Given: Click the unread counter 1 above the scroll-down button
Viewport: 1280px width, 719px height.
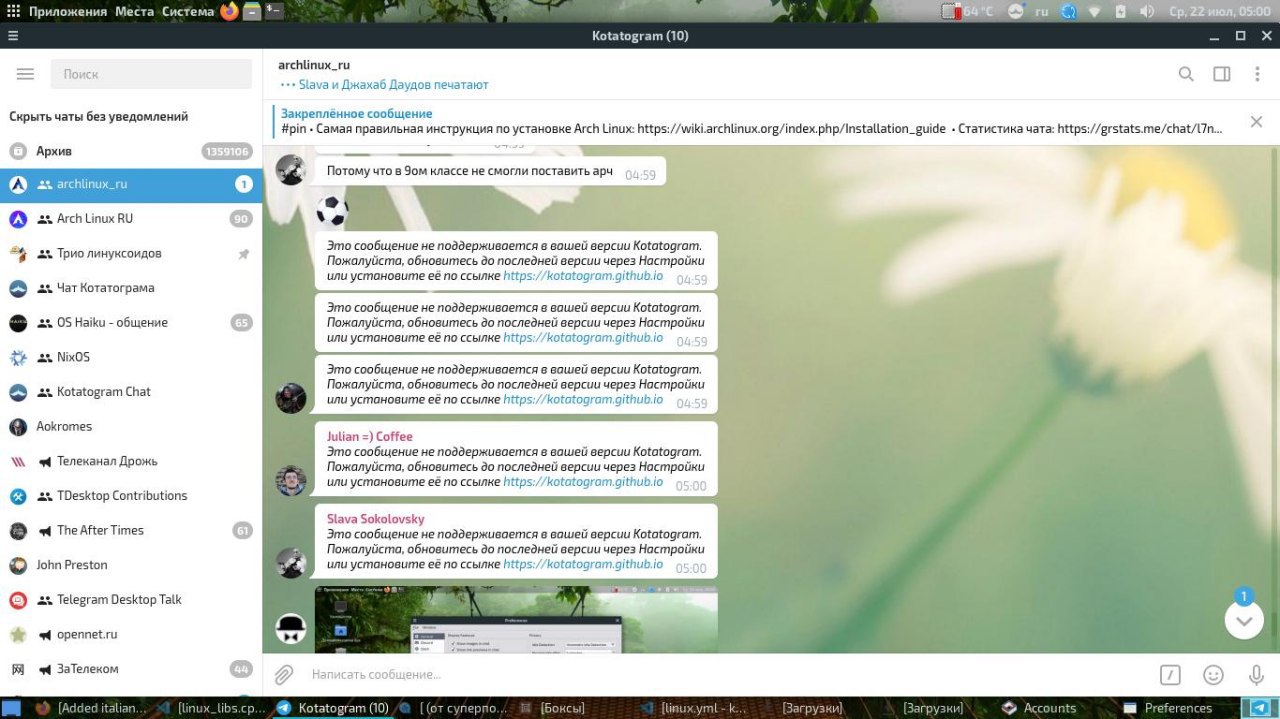Looking at the screenshot, I should click(x=1244, y=597).
